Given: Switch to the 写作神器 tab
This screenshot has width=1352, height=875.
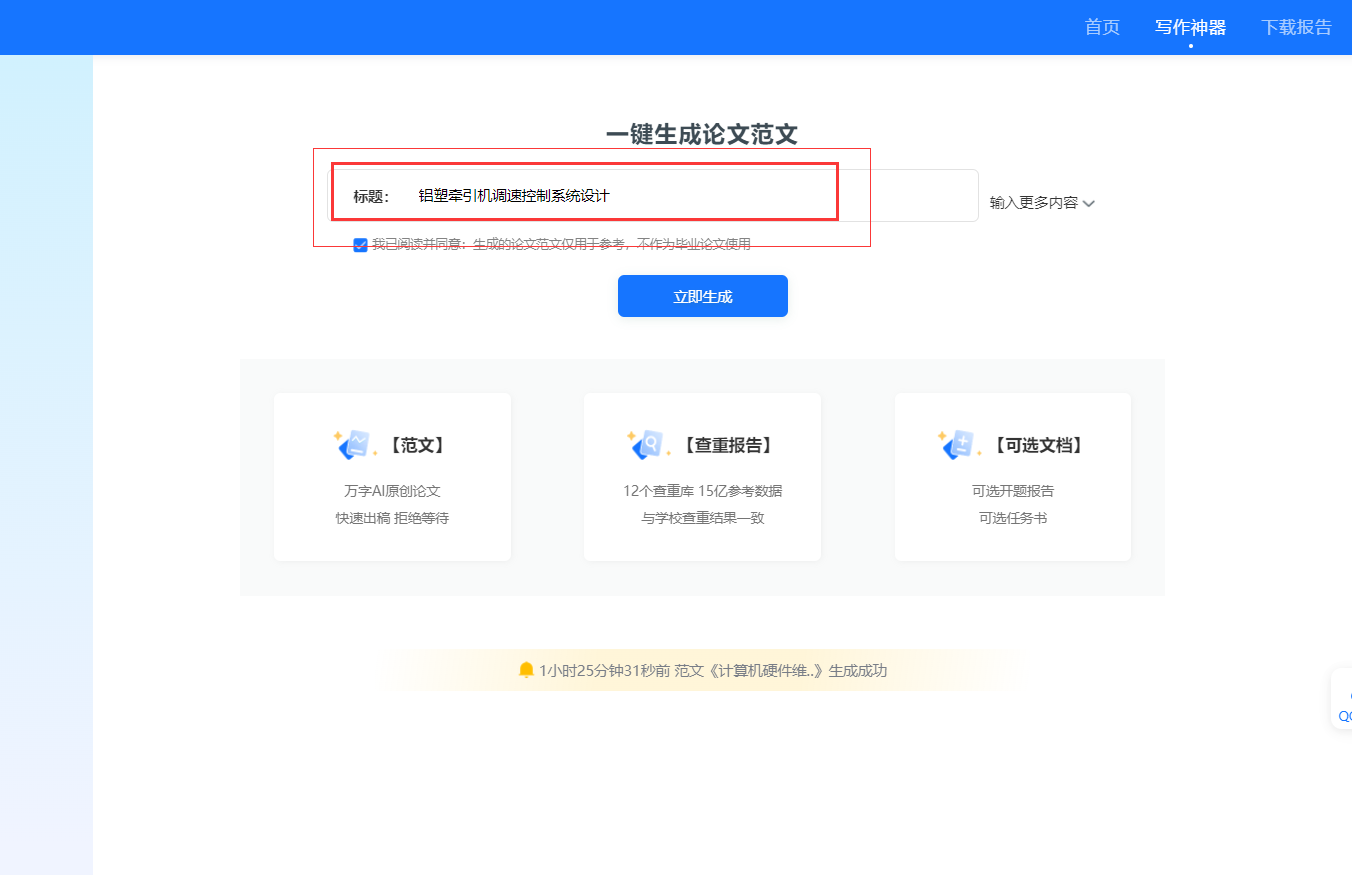Looking at the screenshot, I should pyautogui.click(x=1190, y=27).
